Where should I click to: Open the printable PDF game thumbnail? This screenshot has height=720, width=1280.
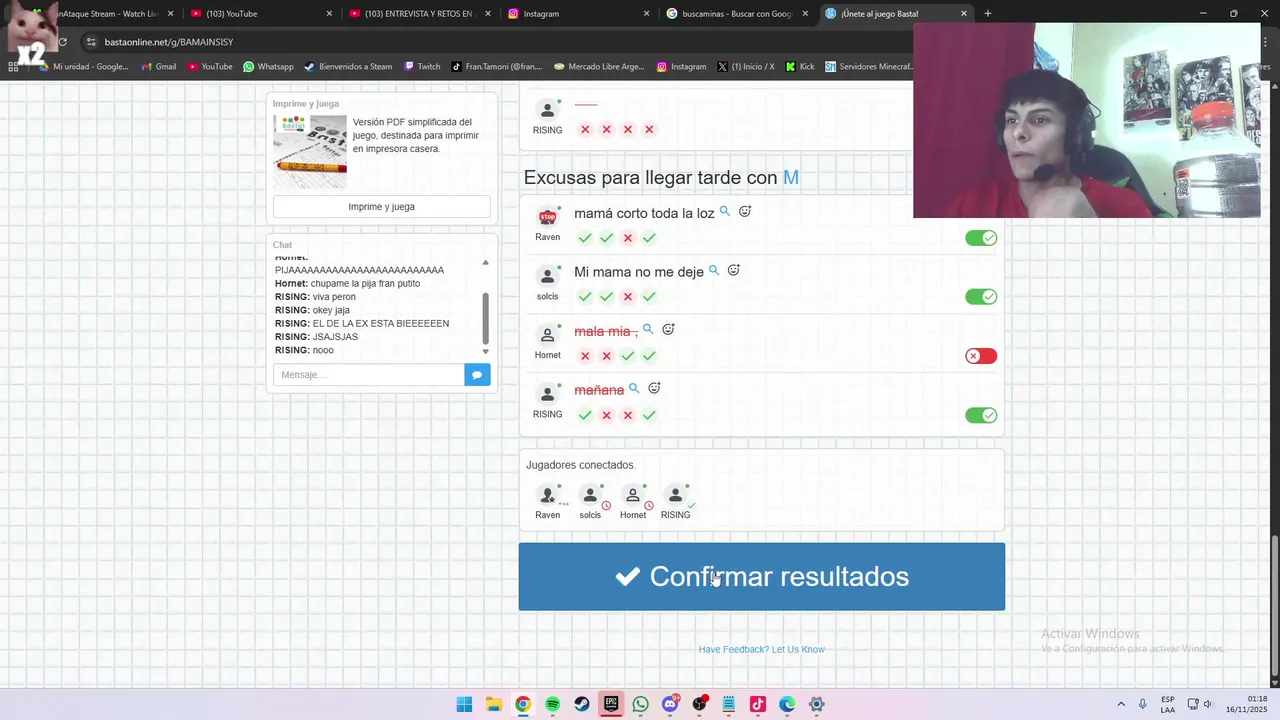310,152
